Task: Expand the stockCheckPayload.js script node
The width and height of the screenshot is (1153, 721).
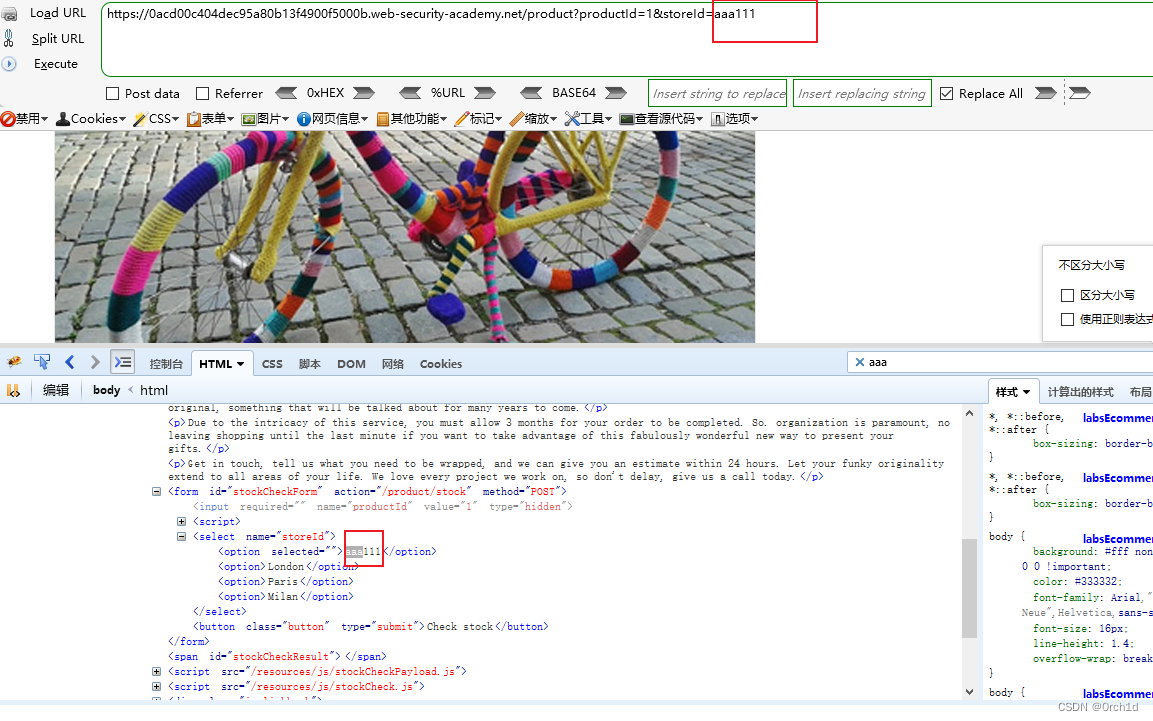Action: pos(157,671)
